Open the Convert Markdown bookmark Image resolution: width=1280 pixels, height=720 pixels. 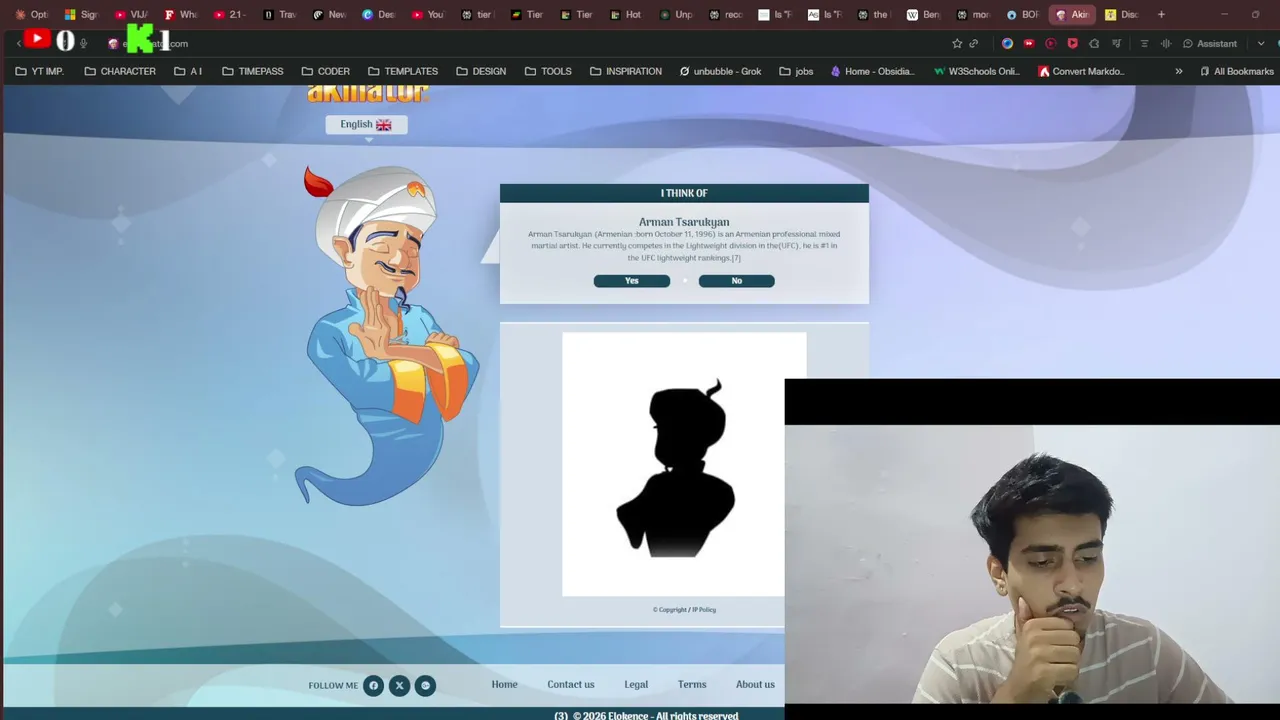tap(1081, 71)
